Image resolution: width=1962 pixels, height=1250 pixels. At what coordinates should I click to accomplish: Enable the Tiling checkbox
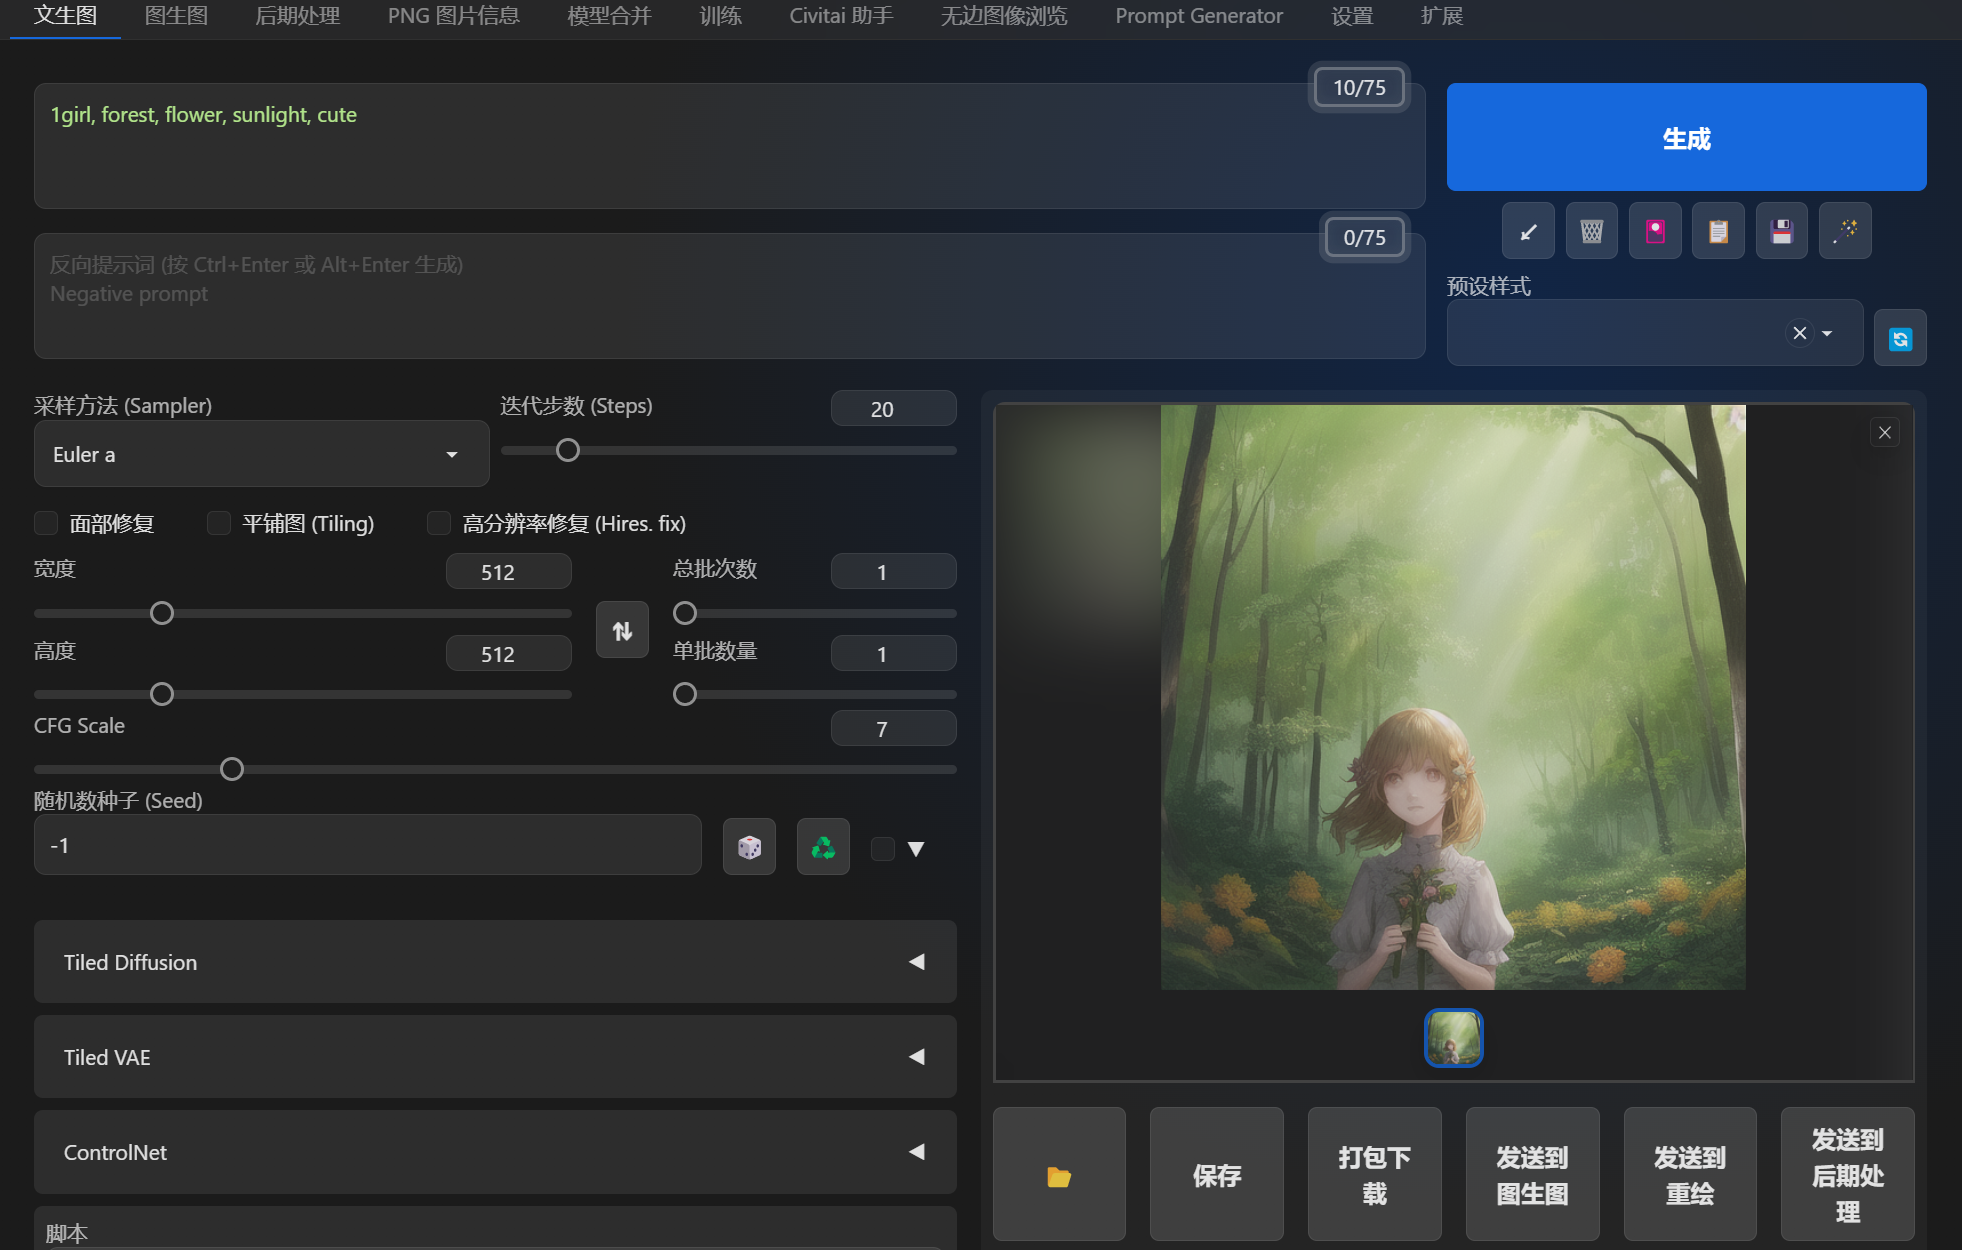218,523
